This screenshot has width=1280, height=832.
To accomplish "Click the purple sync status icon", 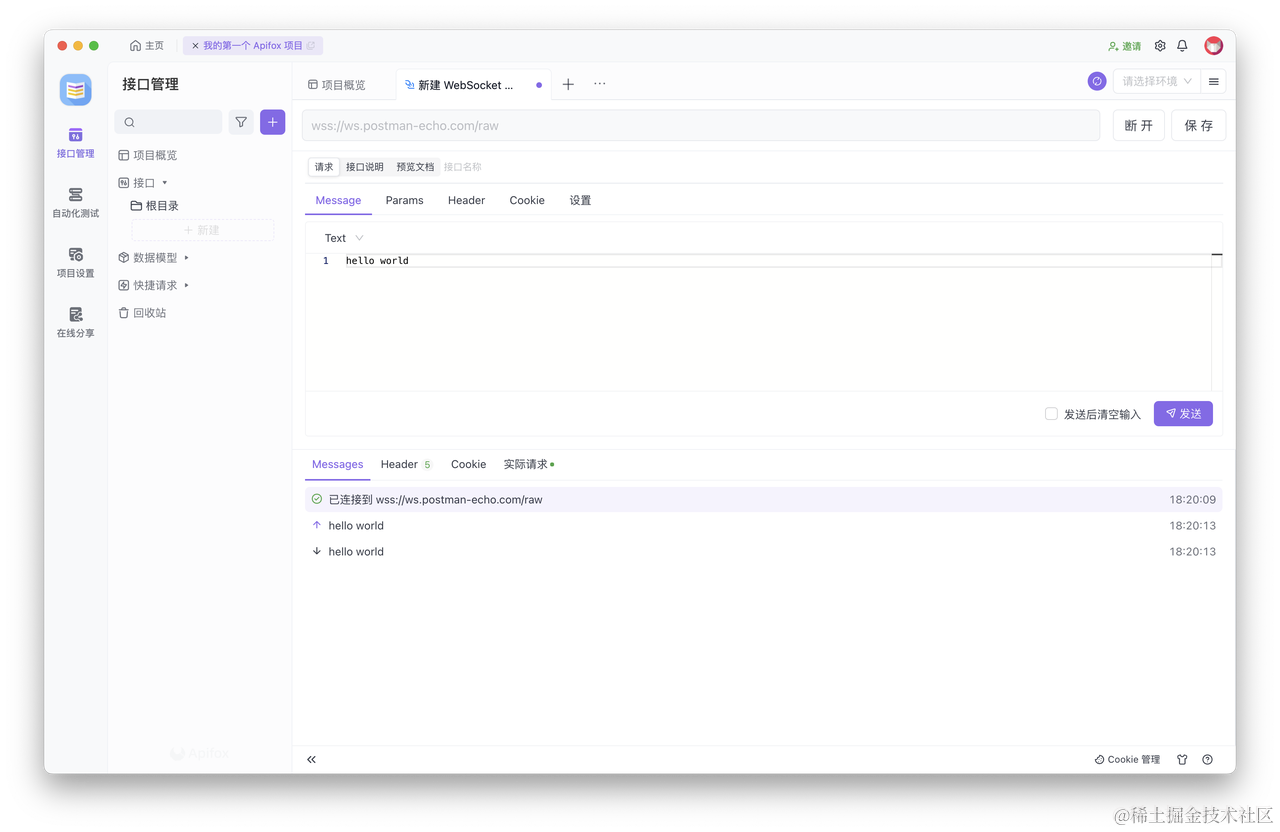I will tap(1097, 81).
